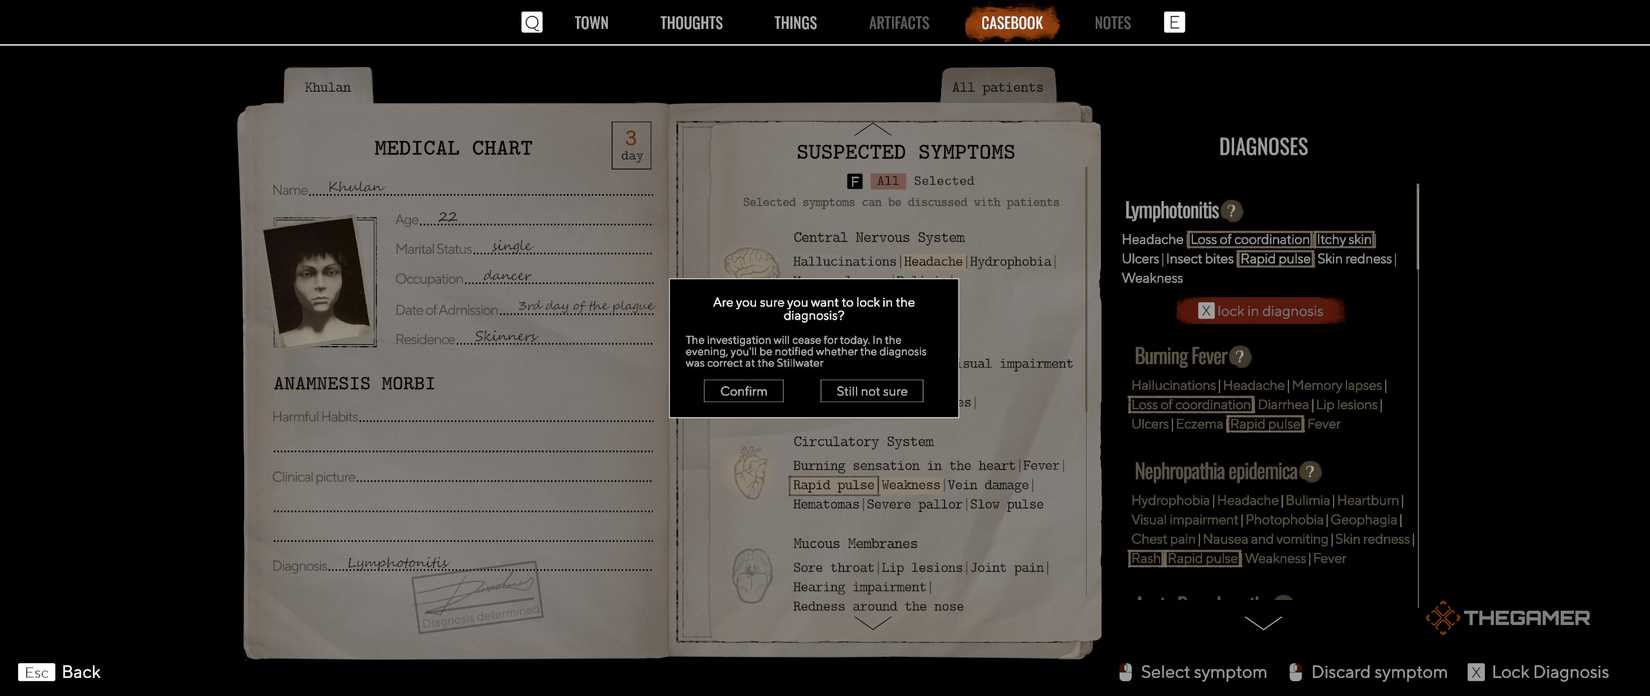
Task: Switch symptom filter to All
Action: tap(887, 181)
